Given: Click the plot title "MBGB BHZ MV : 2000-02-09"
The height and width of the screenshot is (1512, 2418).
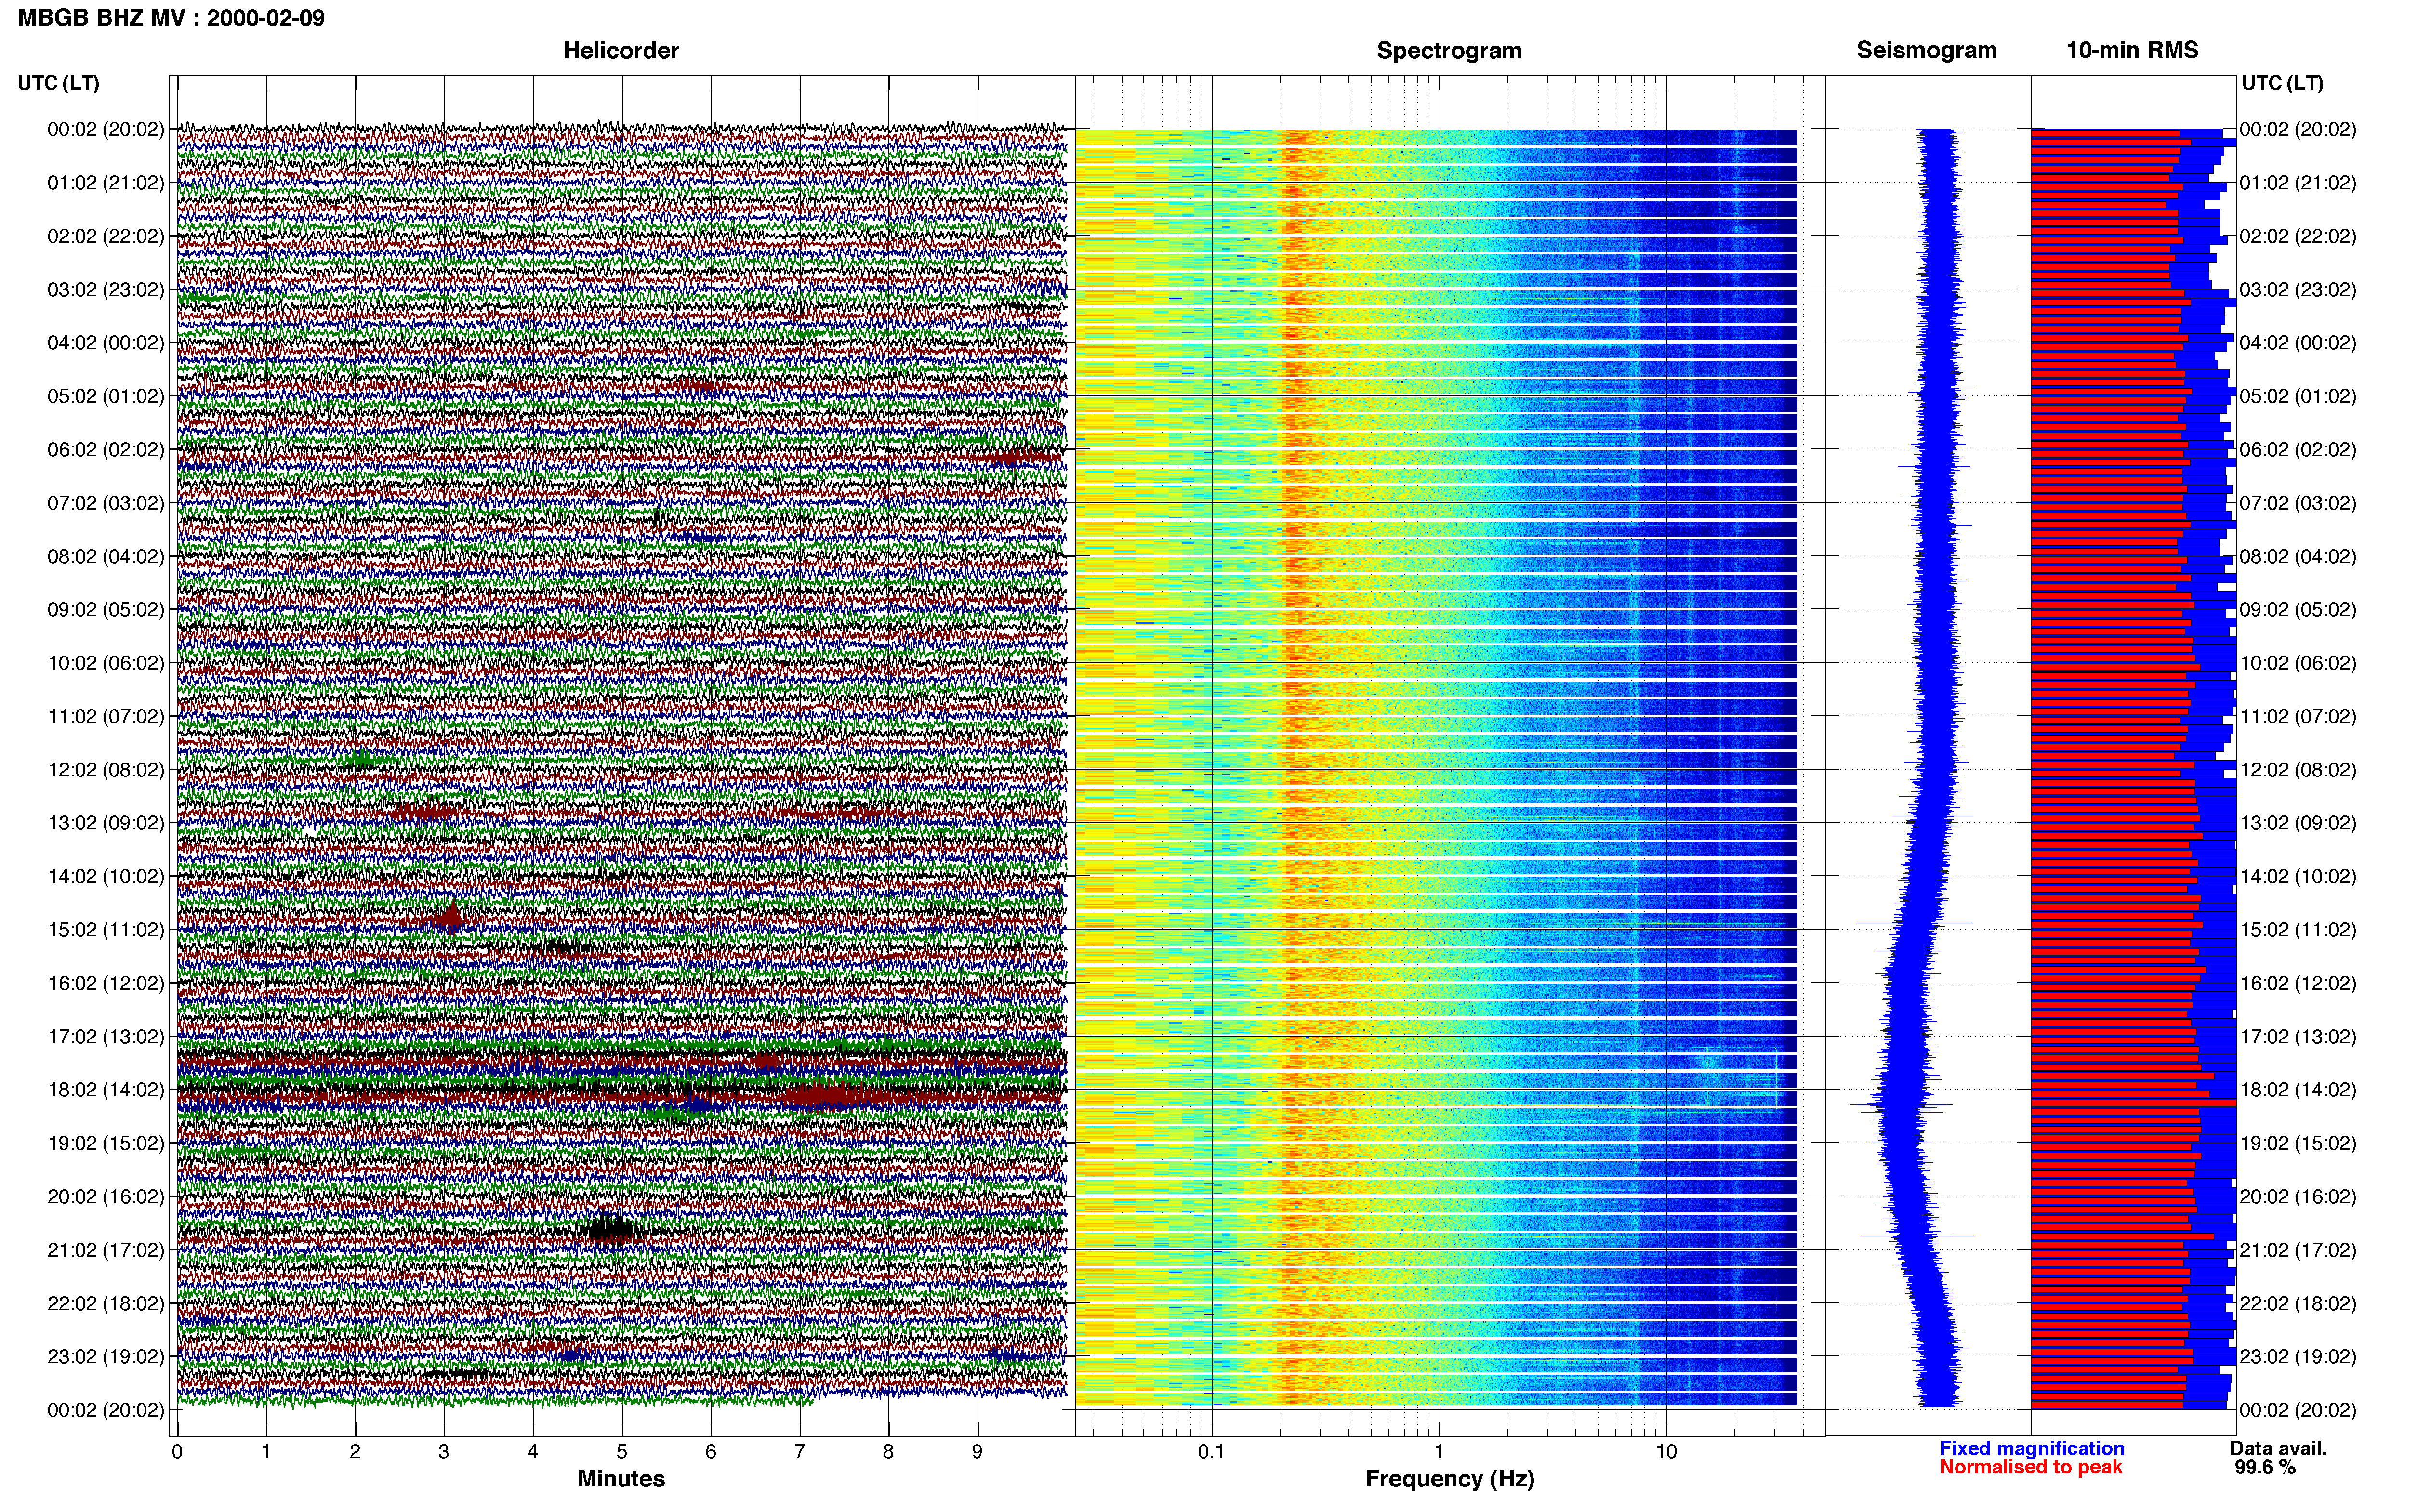Looking at the screenshot, I should coord(171,18).
